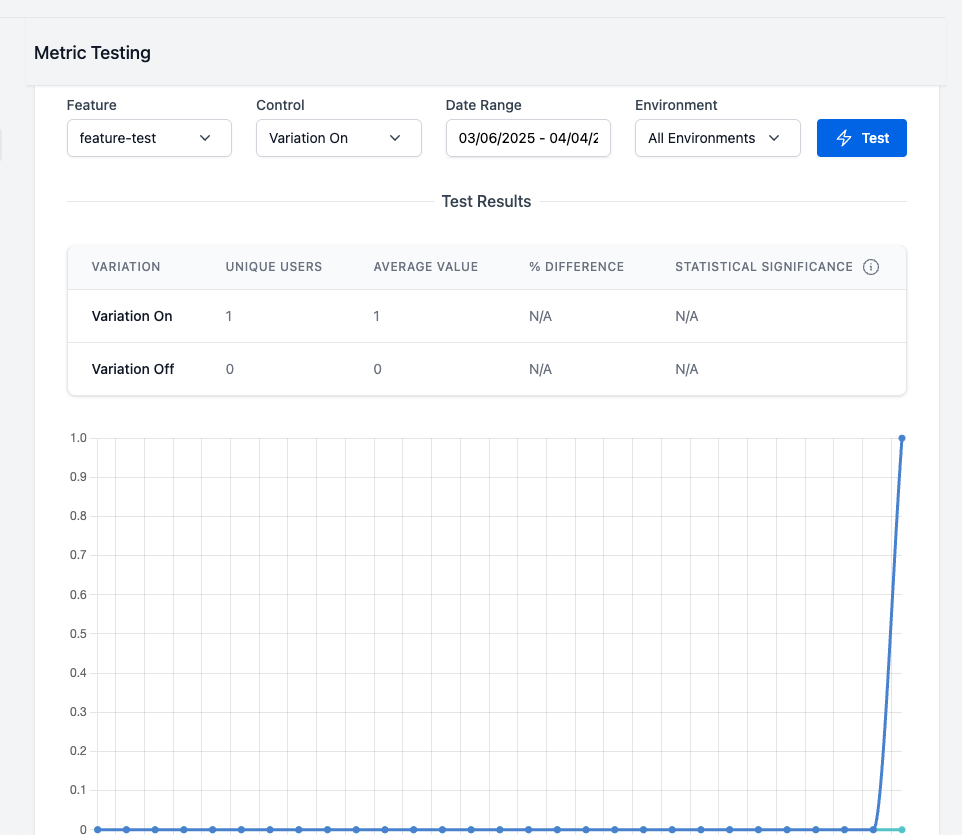Screen dimensions: 962x835
Task: Click the first blue data point on chart
Action: 97,829
